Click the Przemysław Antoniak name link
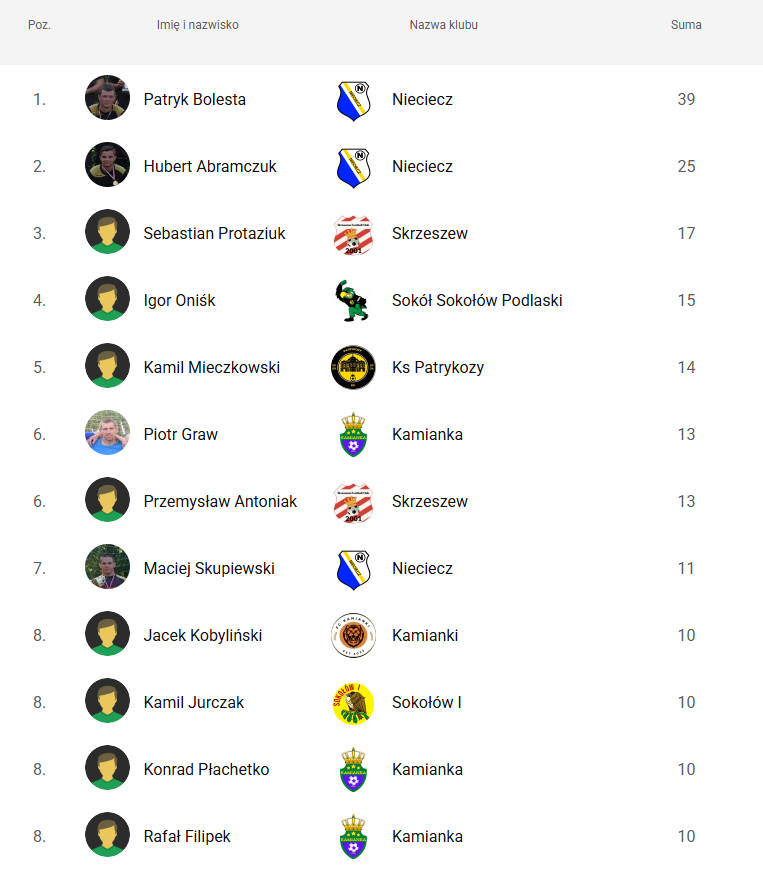The image size is (763, 871). tap(220, 501)
